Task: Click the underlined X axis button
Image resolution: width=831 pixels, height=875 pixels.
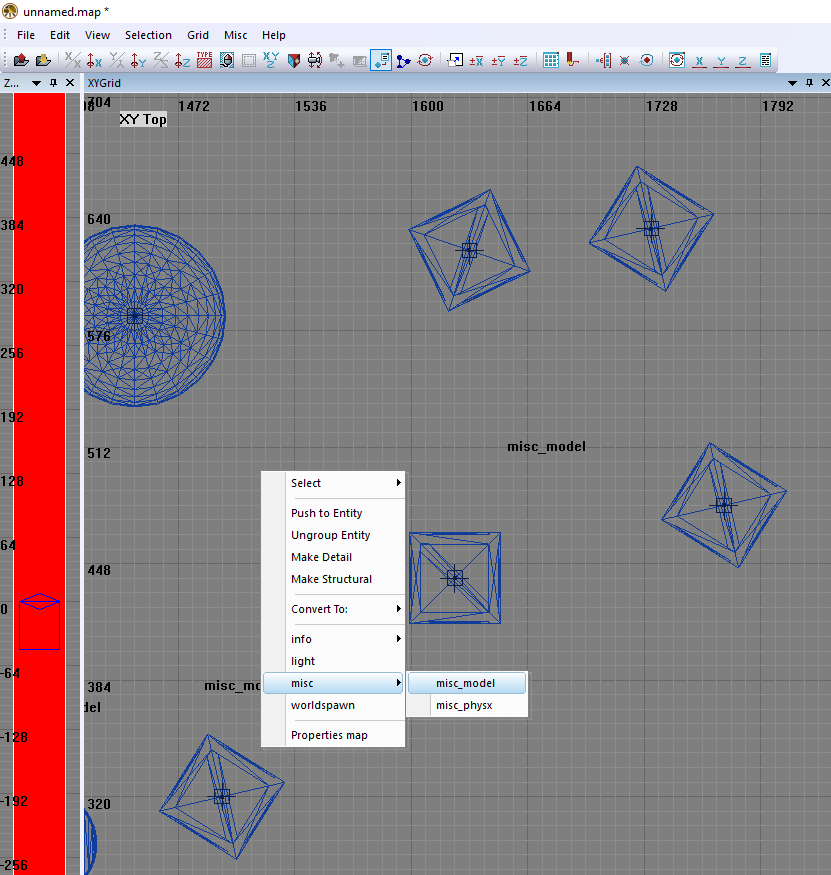Action: click(x=699, y=60)
